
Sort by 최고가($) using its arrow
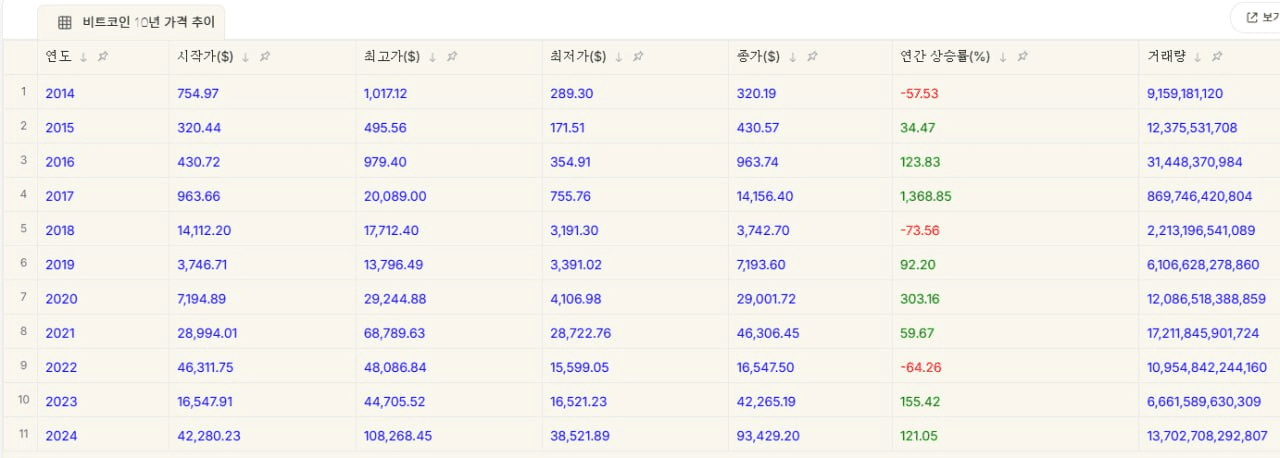coord(433,57)
